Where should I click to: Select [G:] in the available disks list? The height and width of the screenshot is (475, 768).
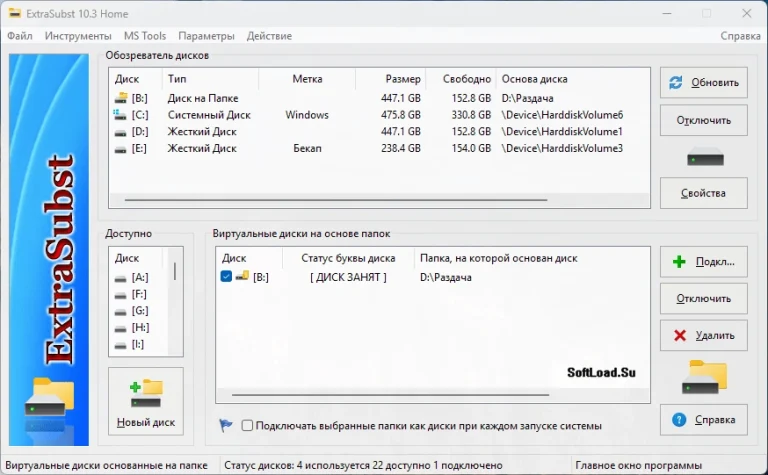140,311
